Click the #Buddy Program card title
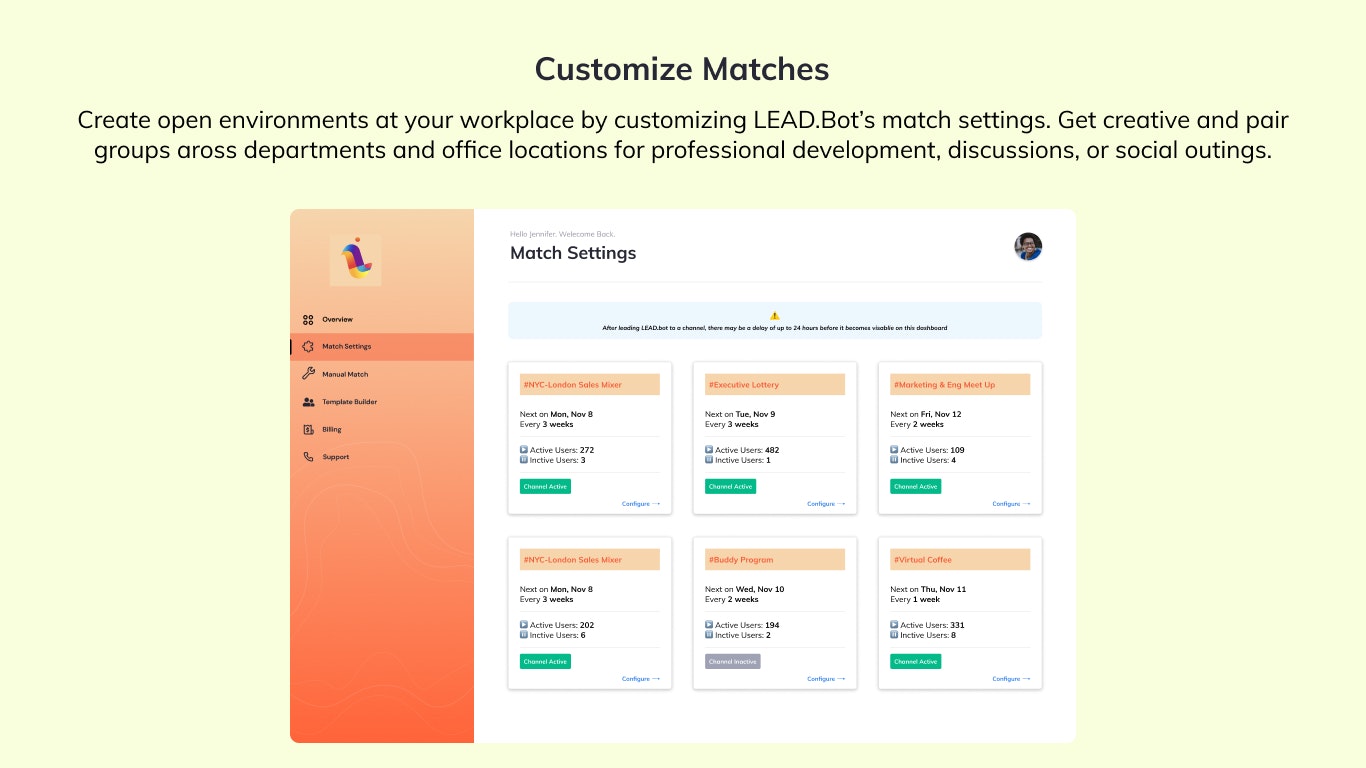This screenshot has height=768, width=1366. coord(741,560)
